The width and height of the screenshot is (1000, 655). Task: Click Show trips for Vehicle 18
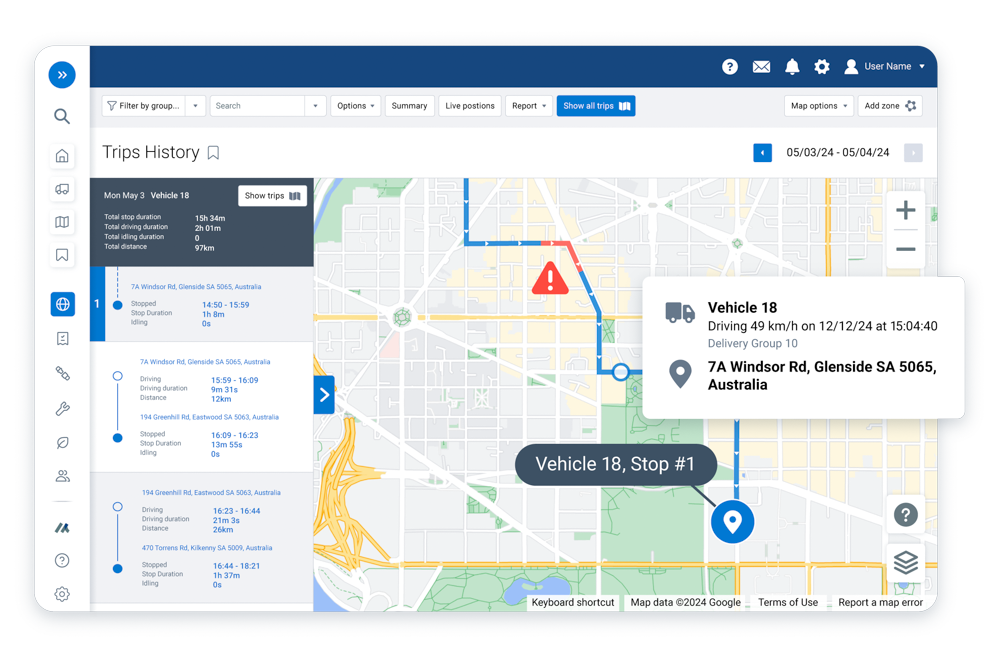coord(272,196)
